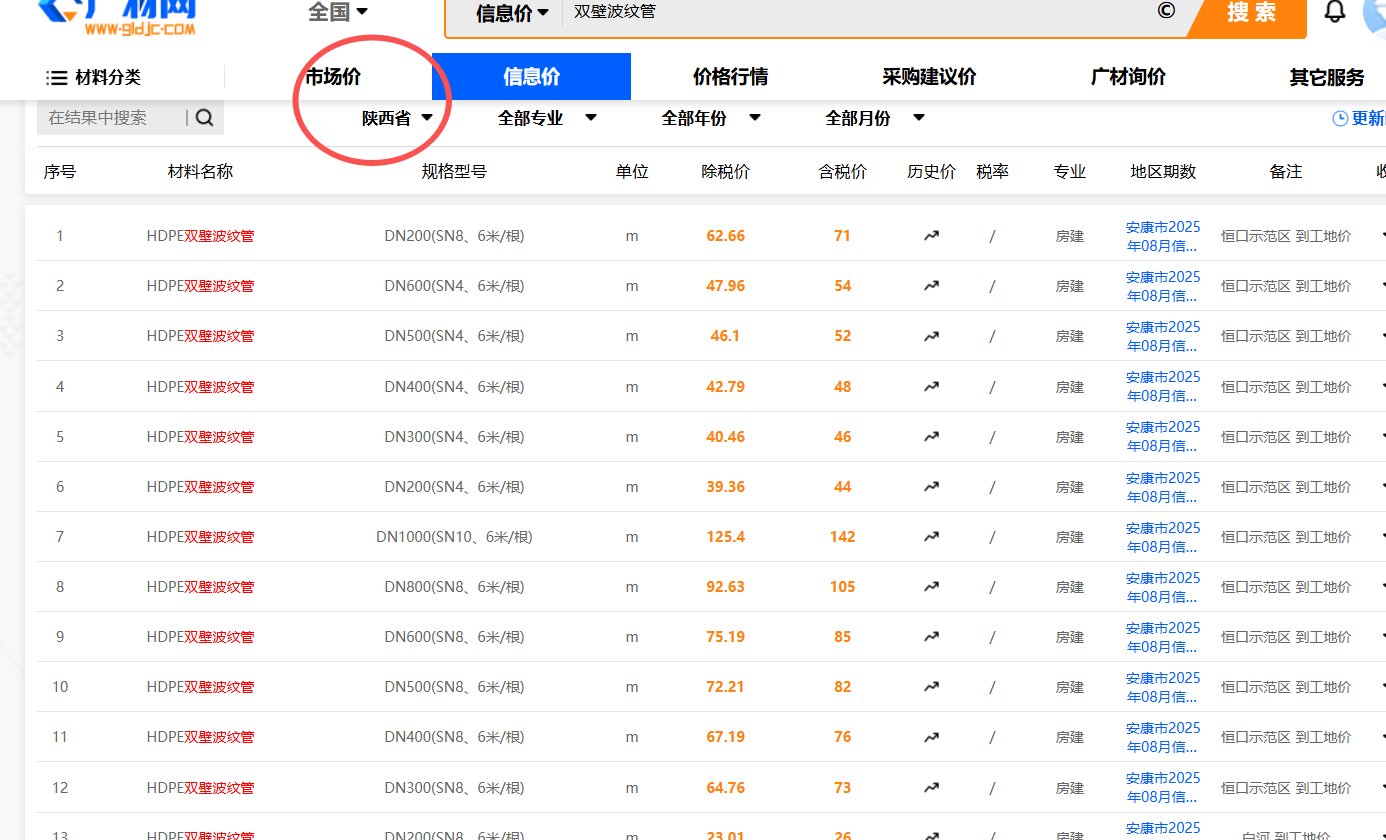View history price icon for first DN200 row
This screenshot has width=1386, height=840.
(931, 235)
